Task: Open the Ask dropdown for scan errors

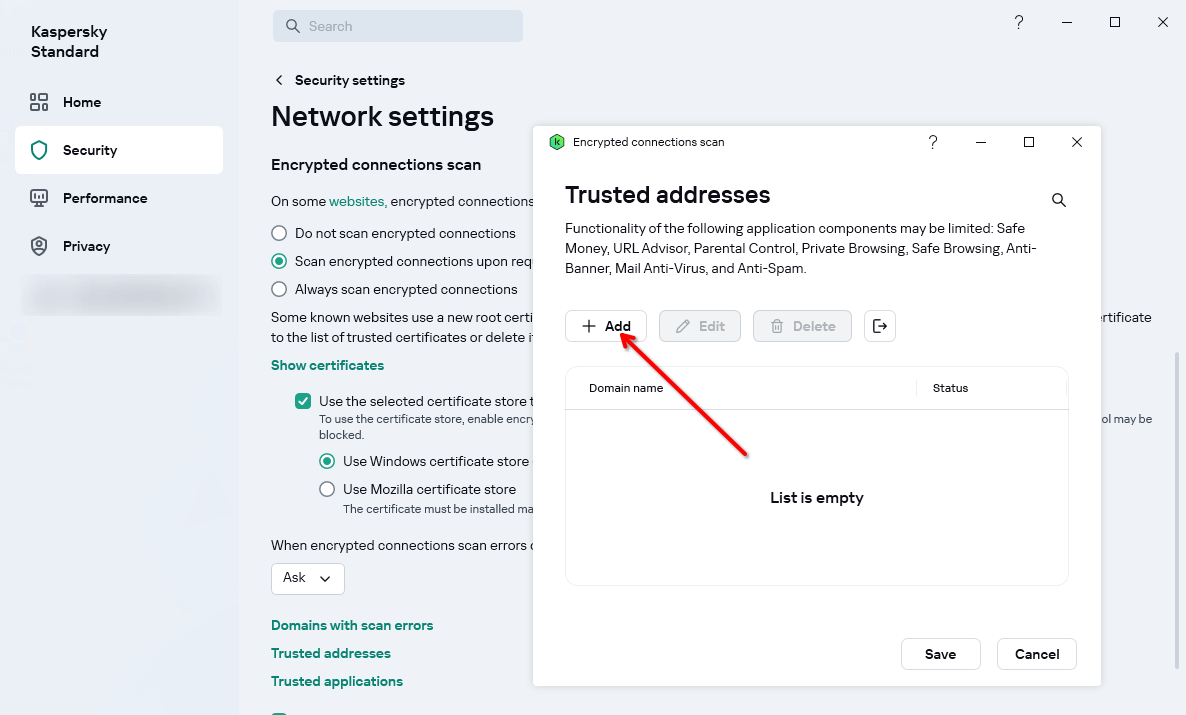Action: [307, 578]
